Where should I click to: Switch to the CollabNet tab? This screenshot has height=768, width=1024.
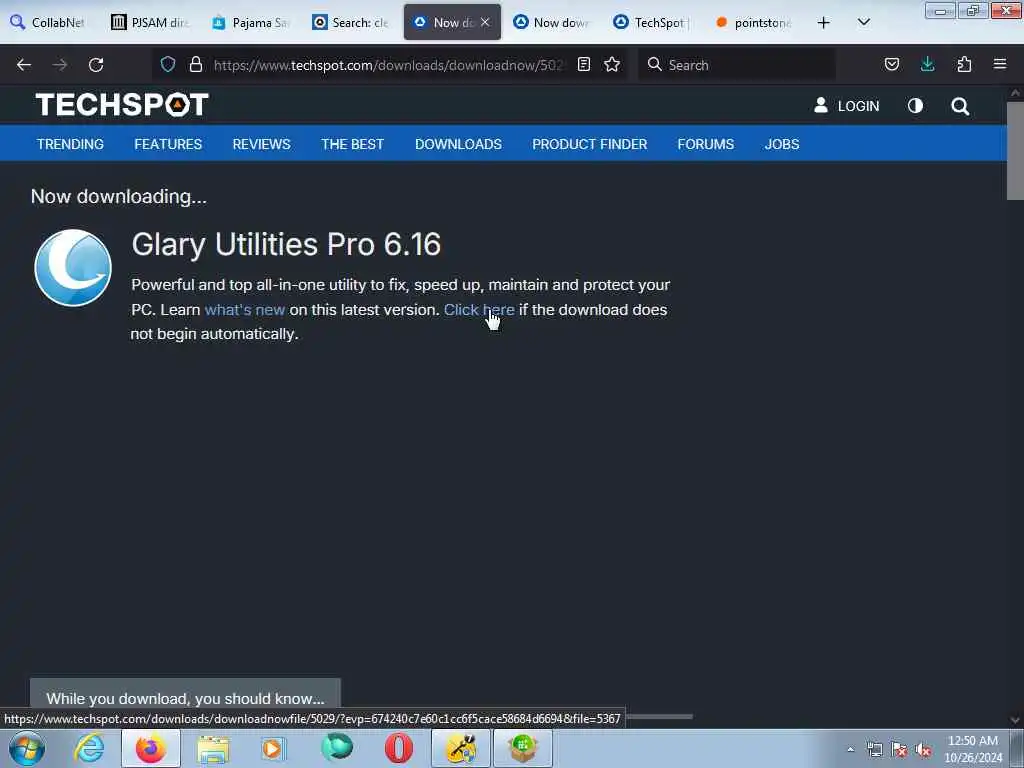(x=48, y=22)
